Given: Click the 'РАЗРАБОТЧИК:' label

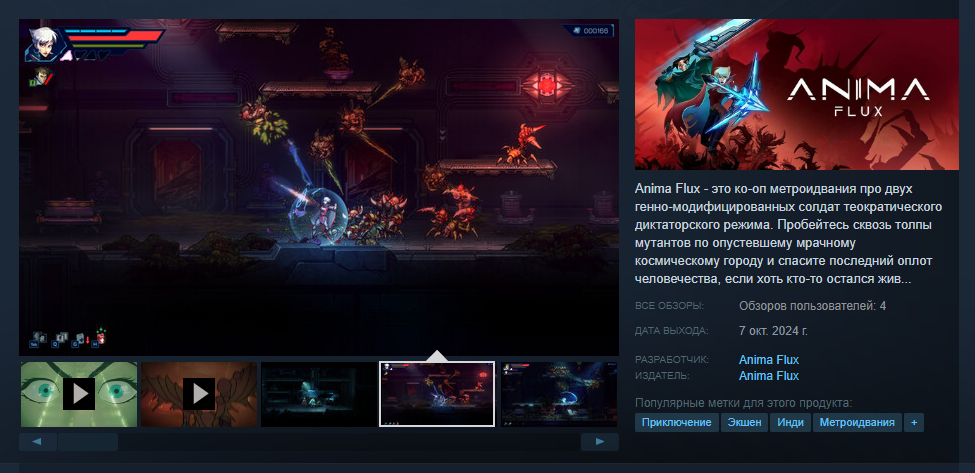Looking at the screenshot, I should (x=672, y=360).
